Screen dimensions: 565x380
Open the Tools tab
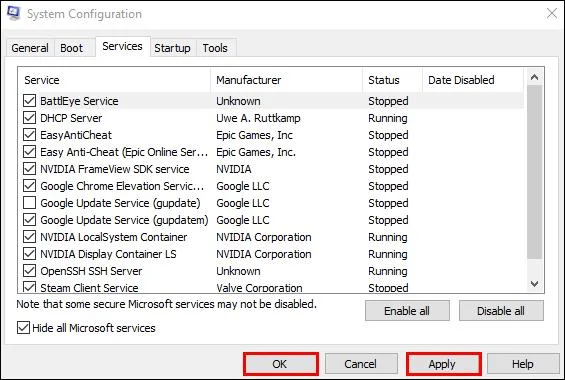215,48
